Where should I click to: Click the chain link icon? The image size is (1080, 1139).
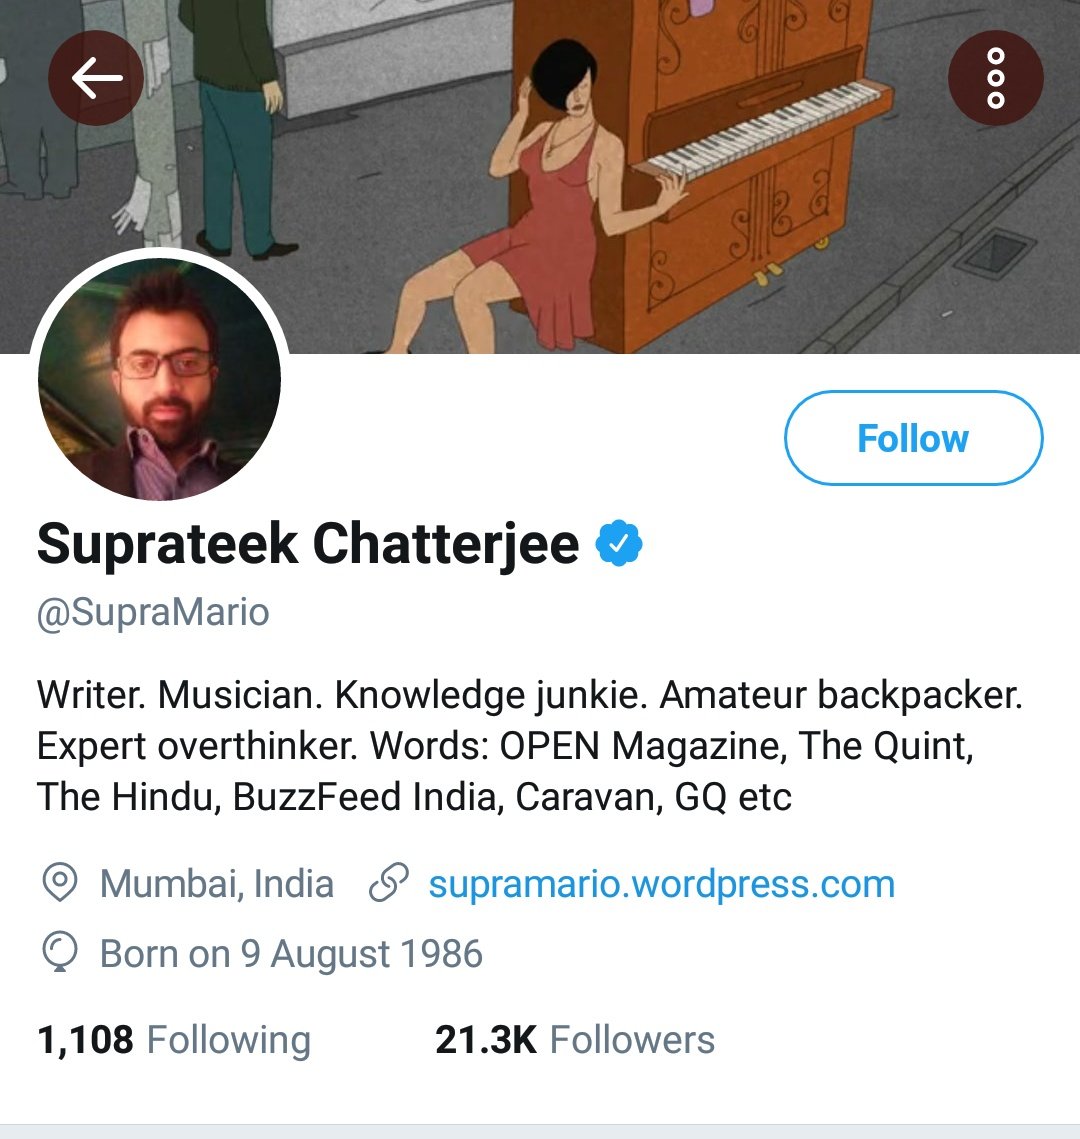pyautogui.click(x=388, y=884)
